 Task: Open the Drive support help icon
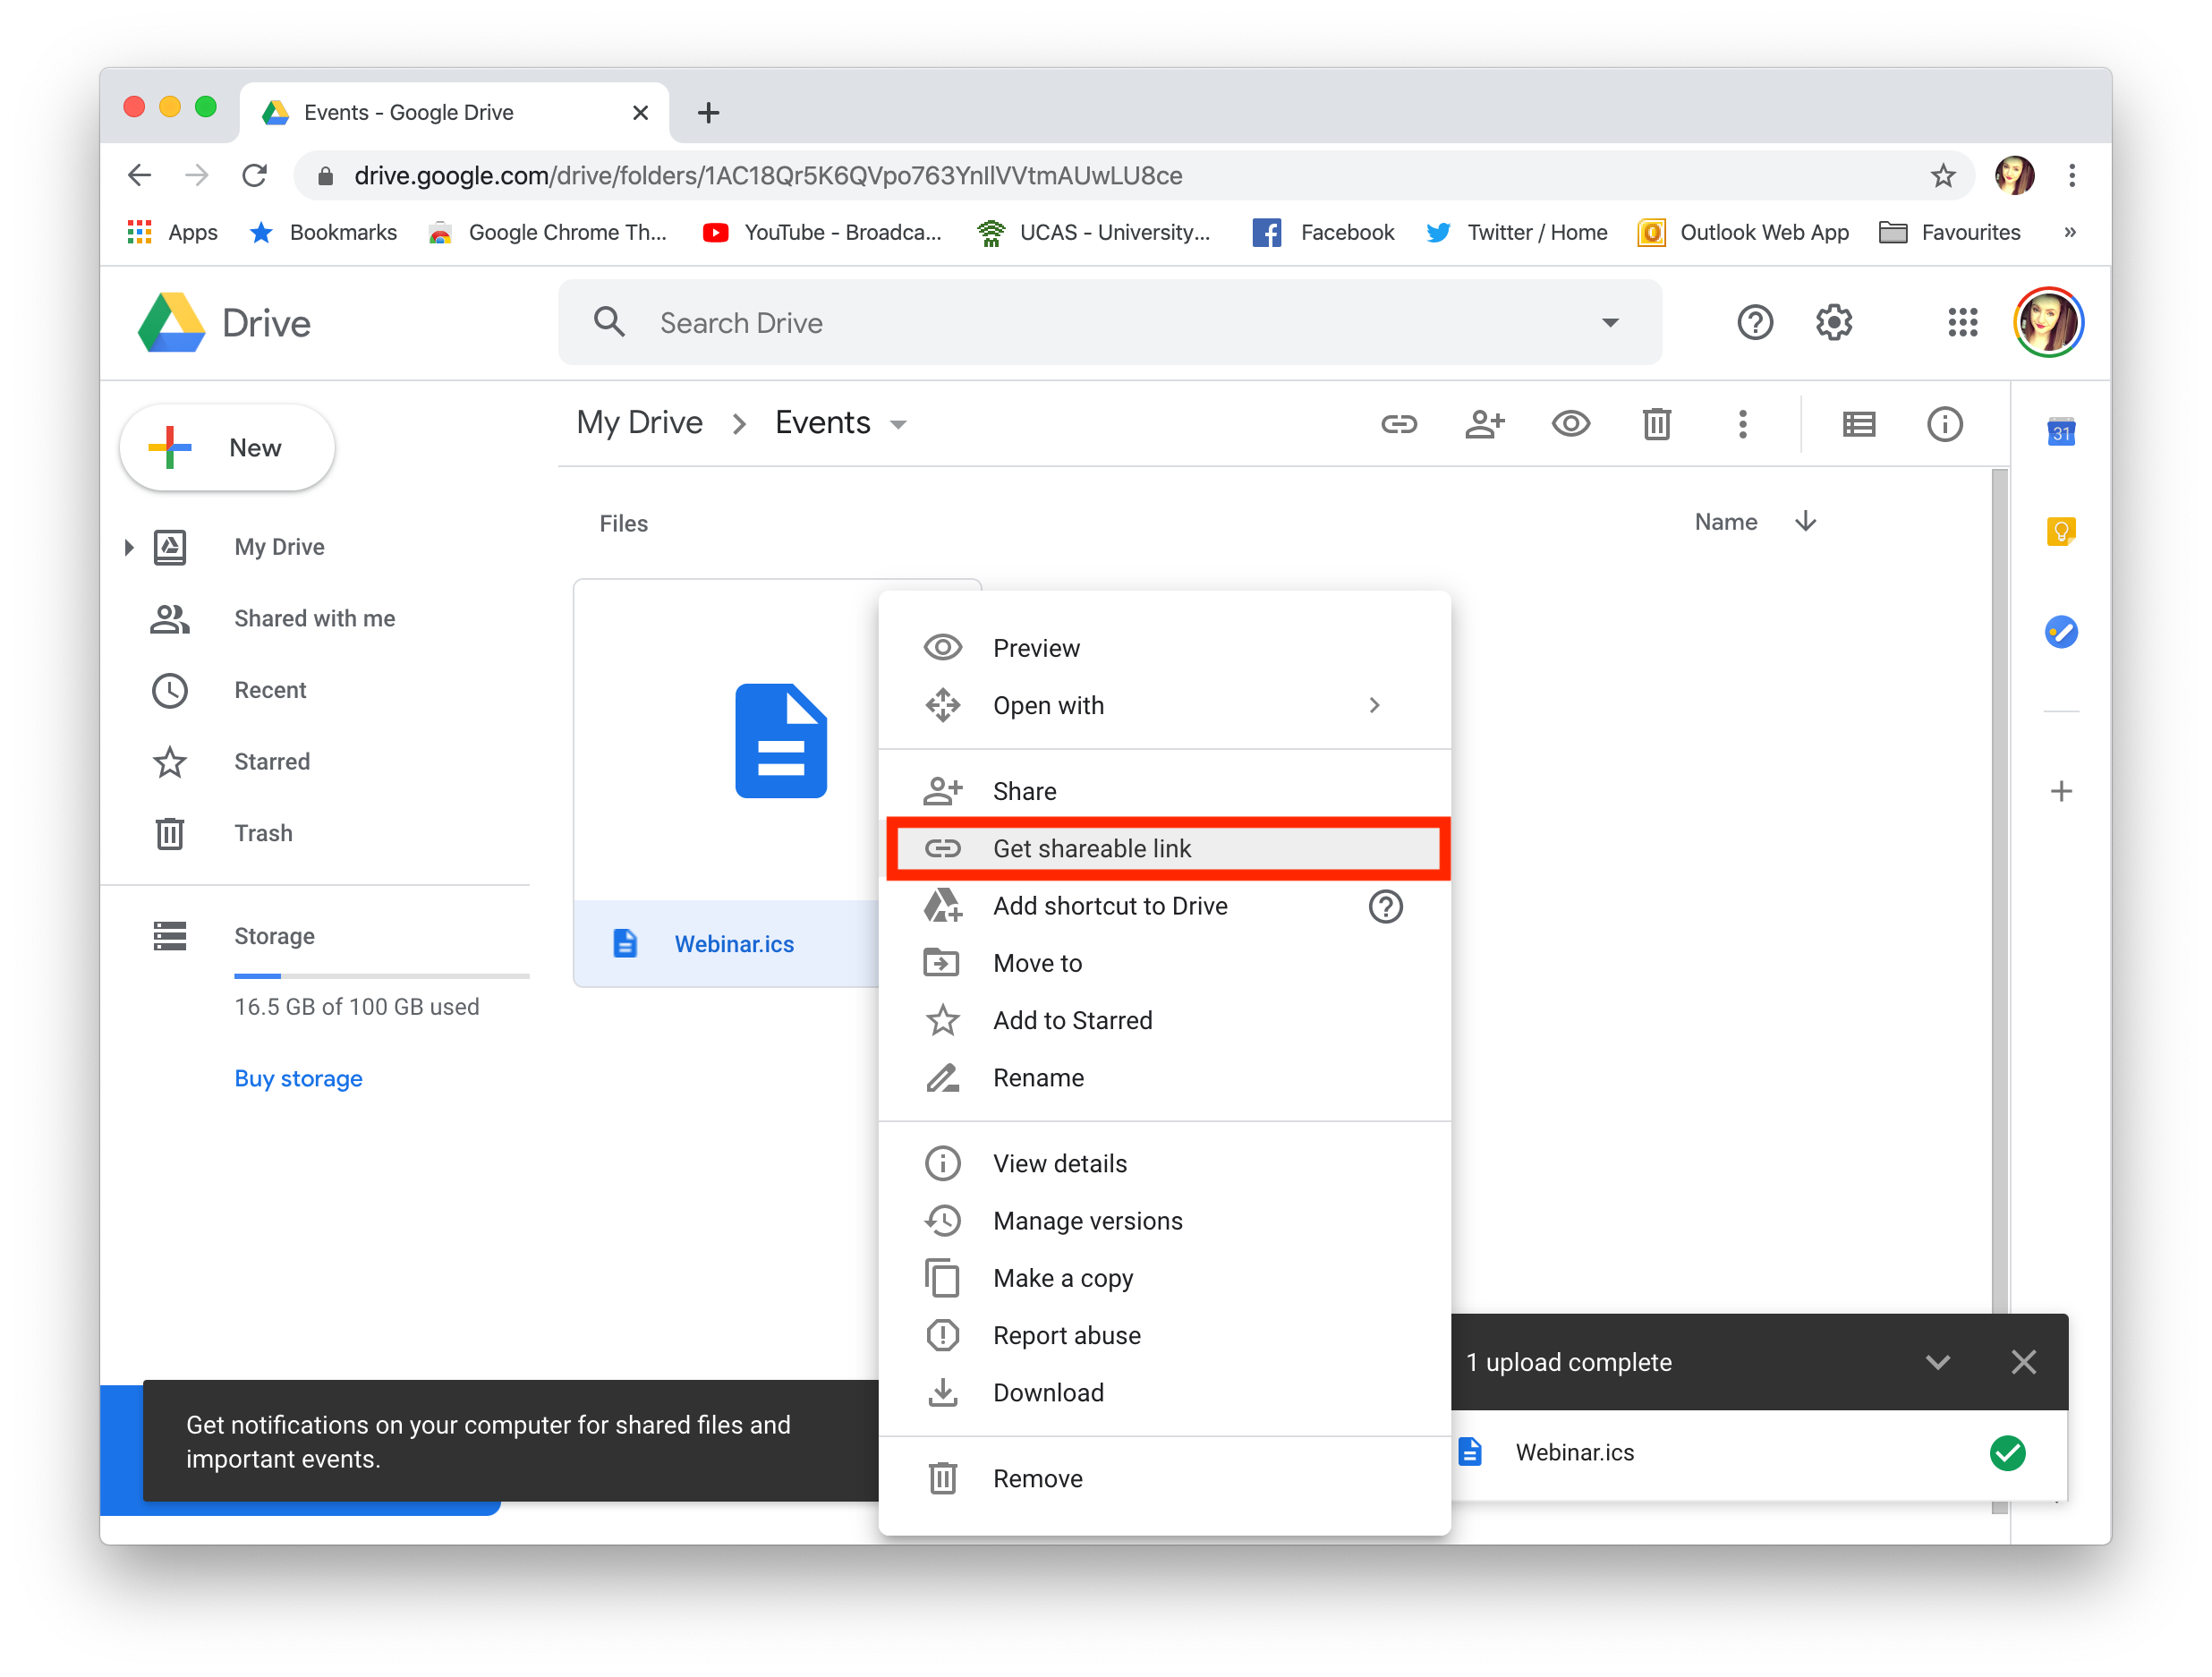point(1754,322)
